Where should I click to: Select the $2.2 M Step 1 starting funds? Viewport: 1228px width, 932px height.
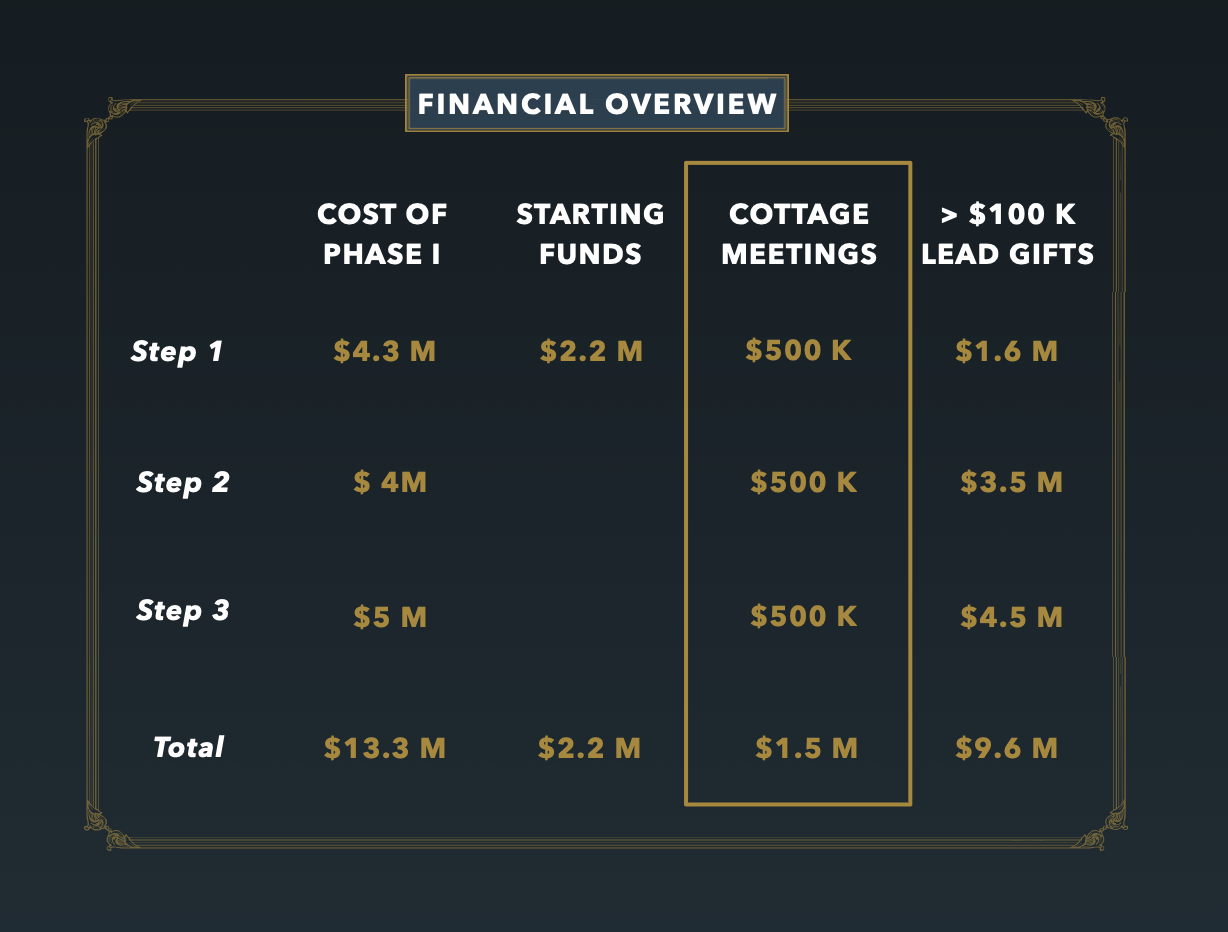[x=591, y=352]
